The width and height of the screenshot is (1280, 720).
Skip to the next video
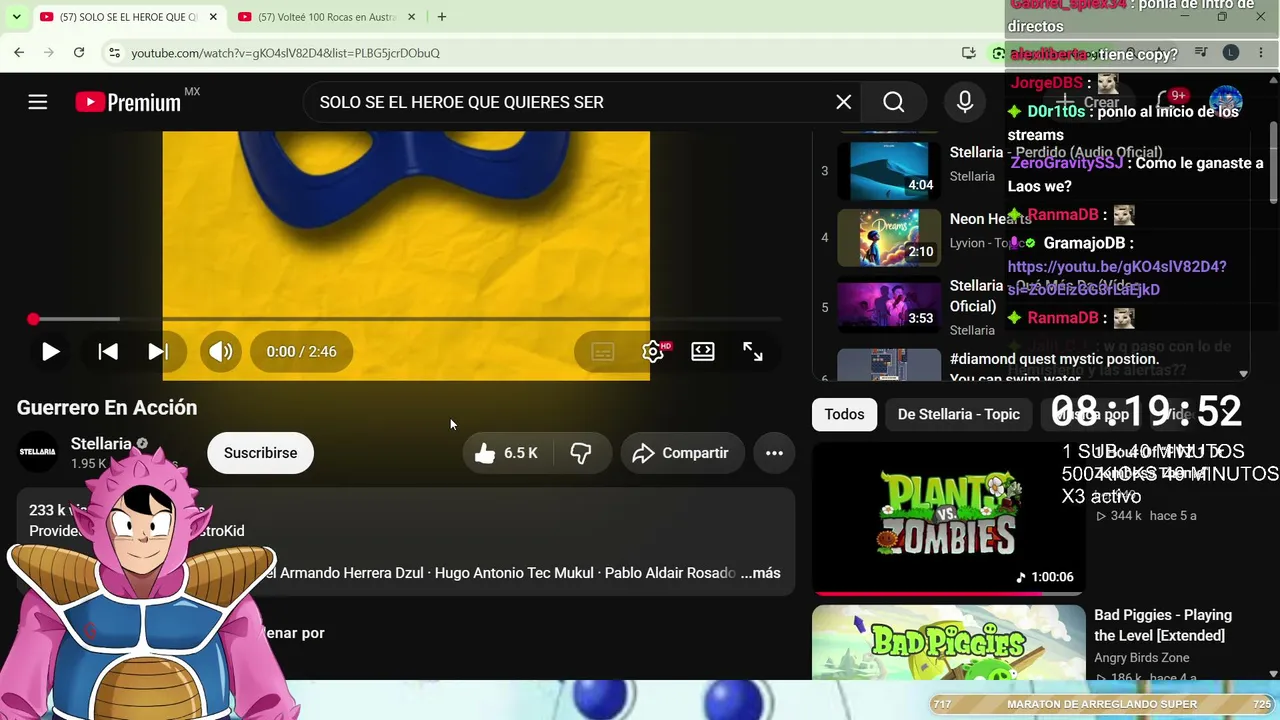coord(158,351)
